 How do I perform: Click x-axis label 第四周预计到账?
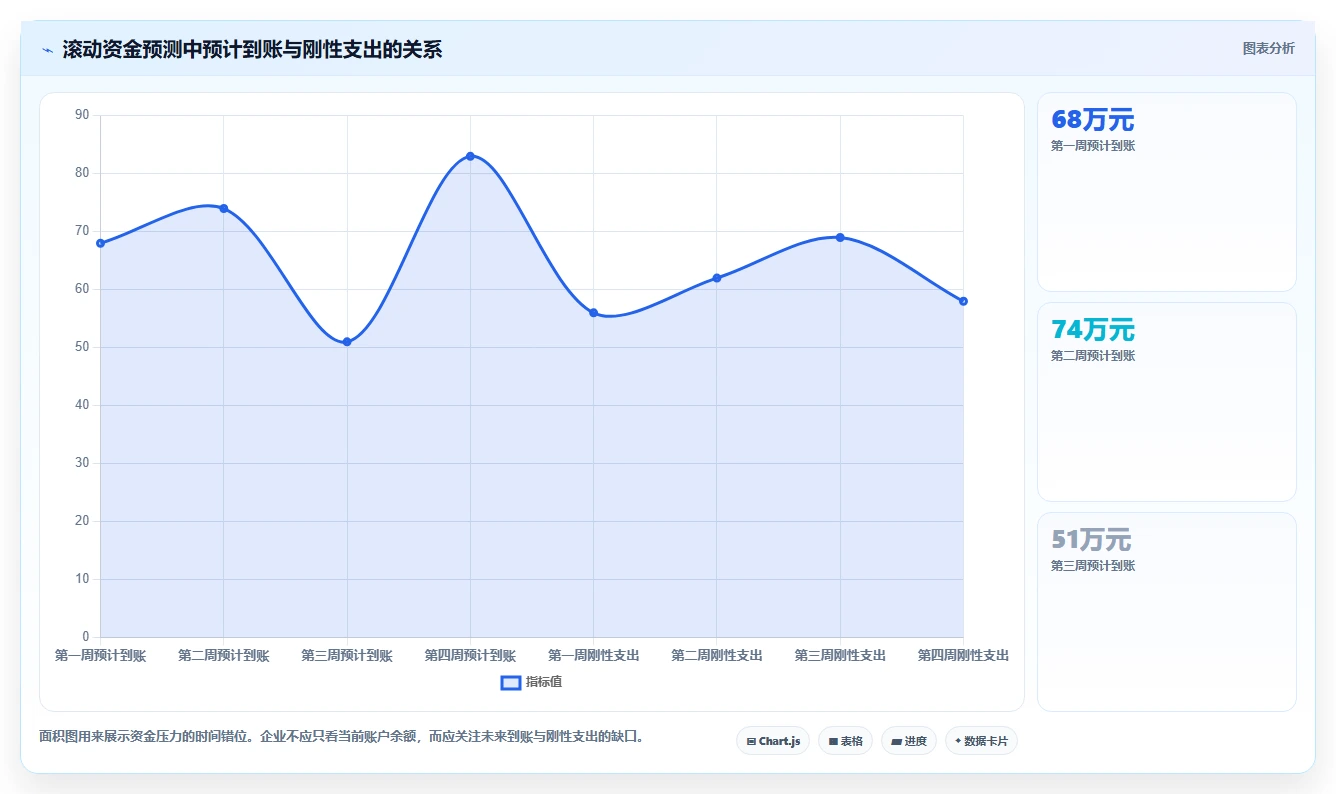click(x=470, y=656)
